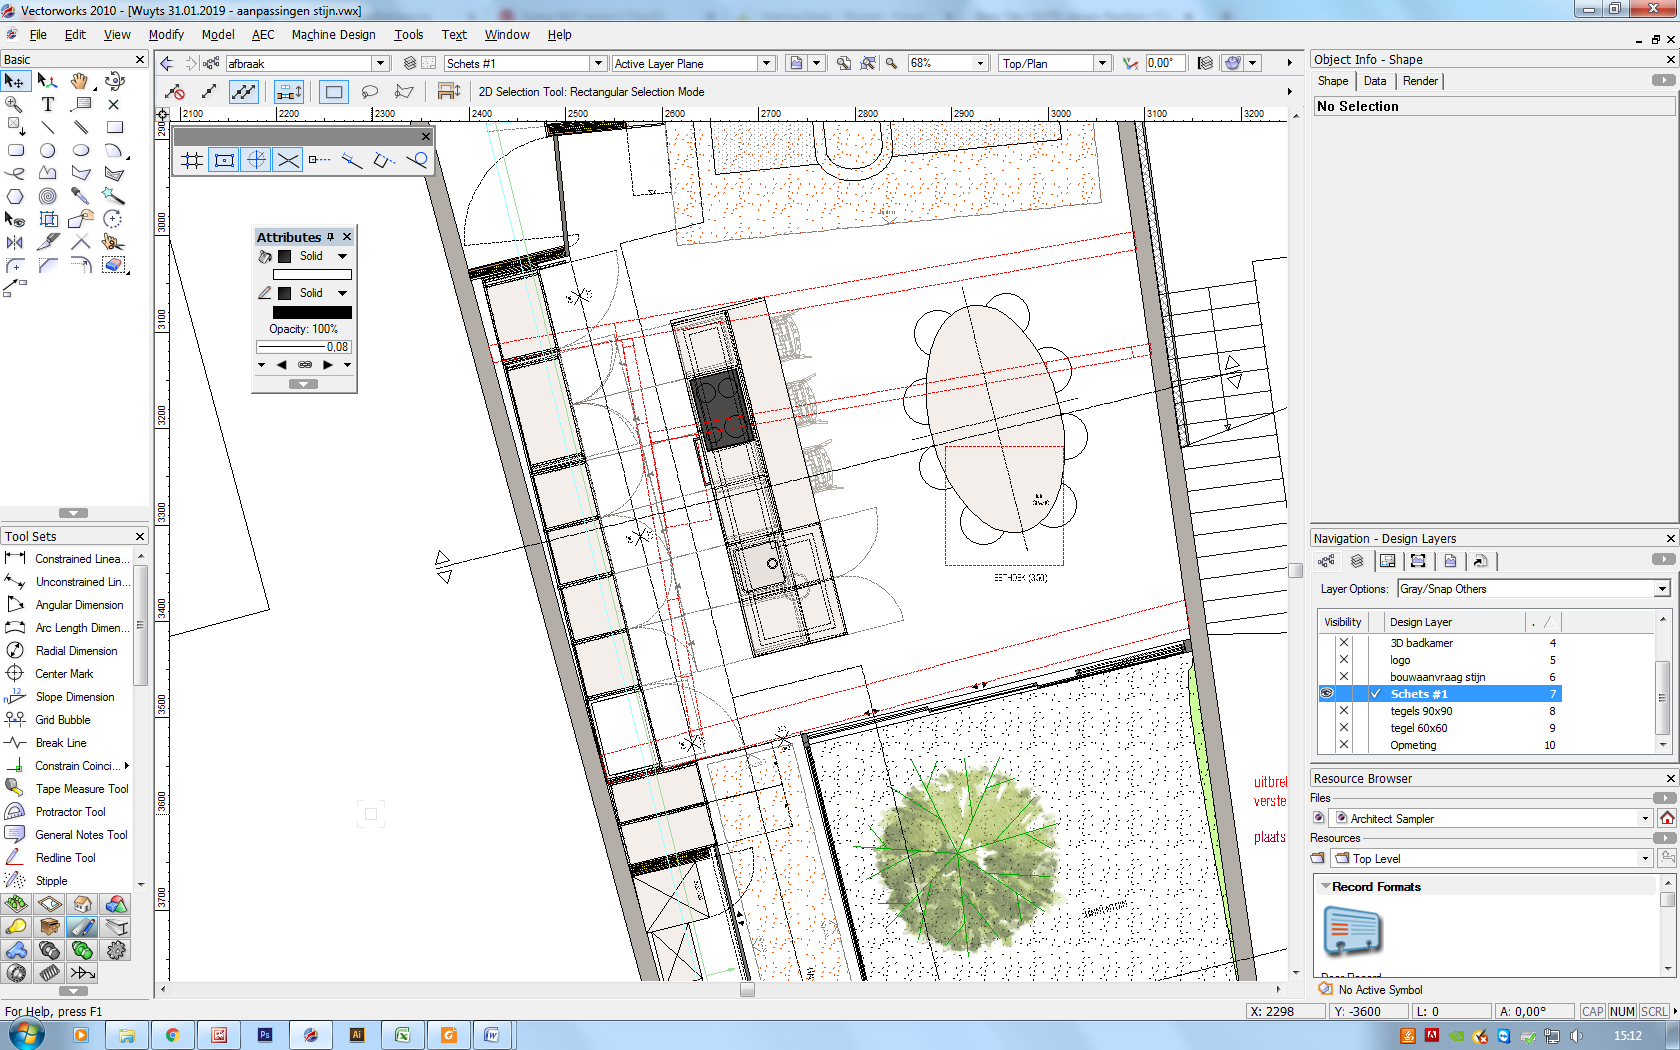Choose the Circle drawing tool
The height and width of the screenshot is (1050, 1680).
(47, 150)
